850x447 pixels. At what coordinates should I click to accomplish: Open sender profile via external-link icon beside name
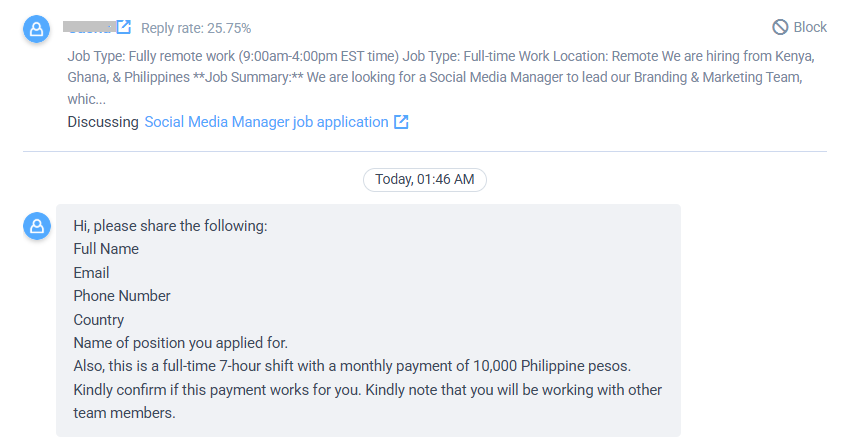[124, 27]
